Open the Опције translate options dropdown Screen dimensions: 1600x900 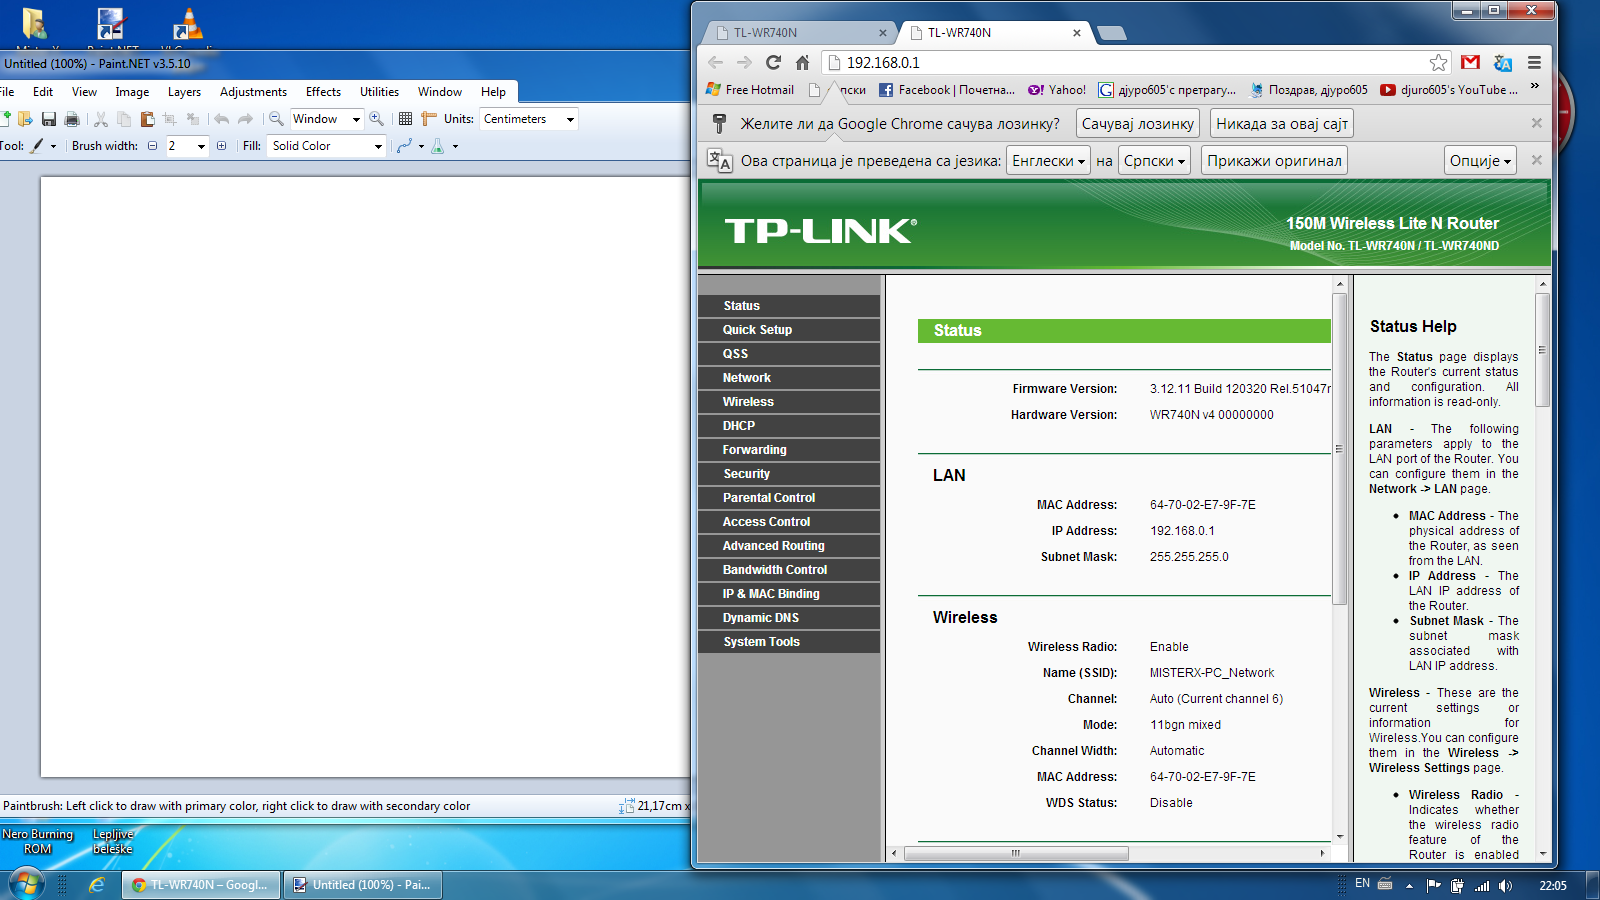(x=1480, y=161)
